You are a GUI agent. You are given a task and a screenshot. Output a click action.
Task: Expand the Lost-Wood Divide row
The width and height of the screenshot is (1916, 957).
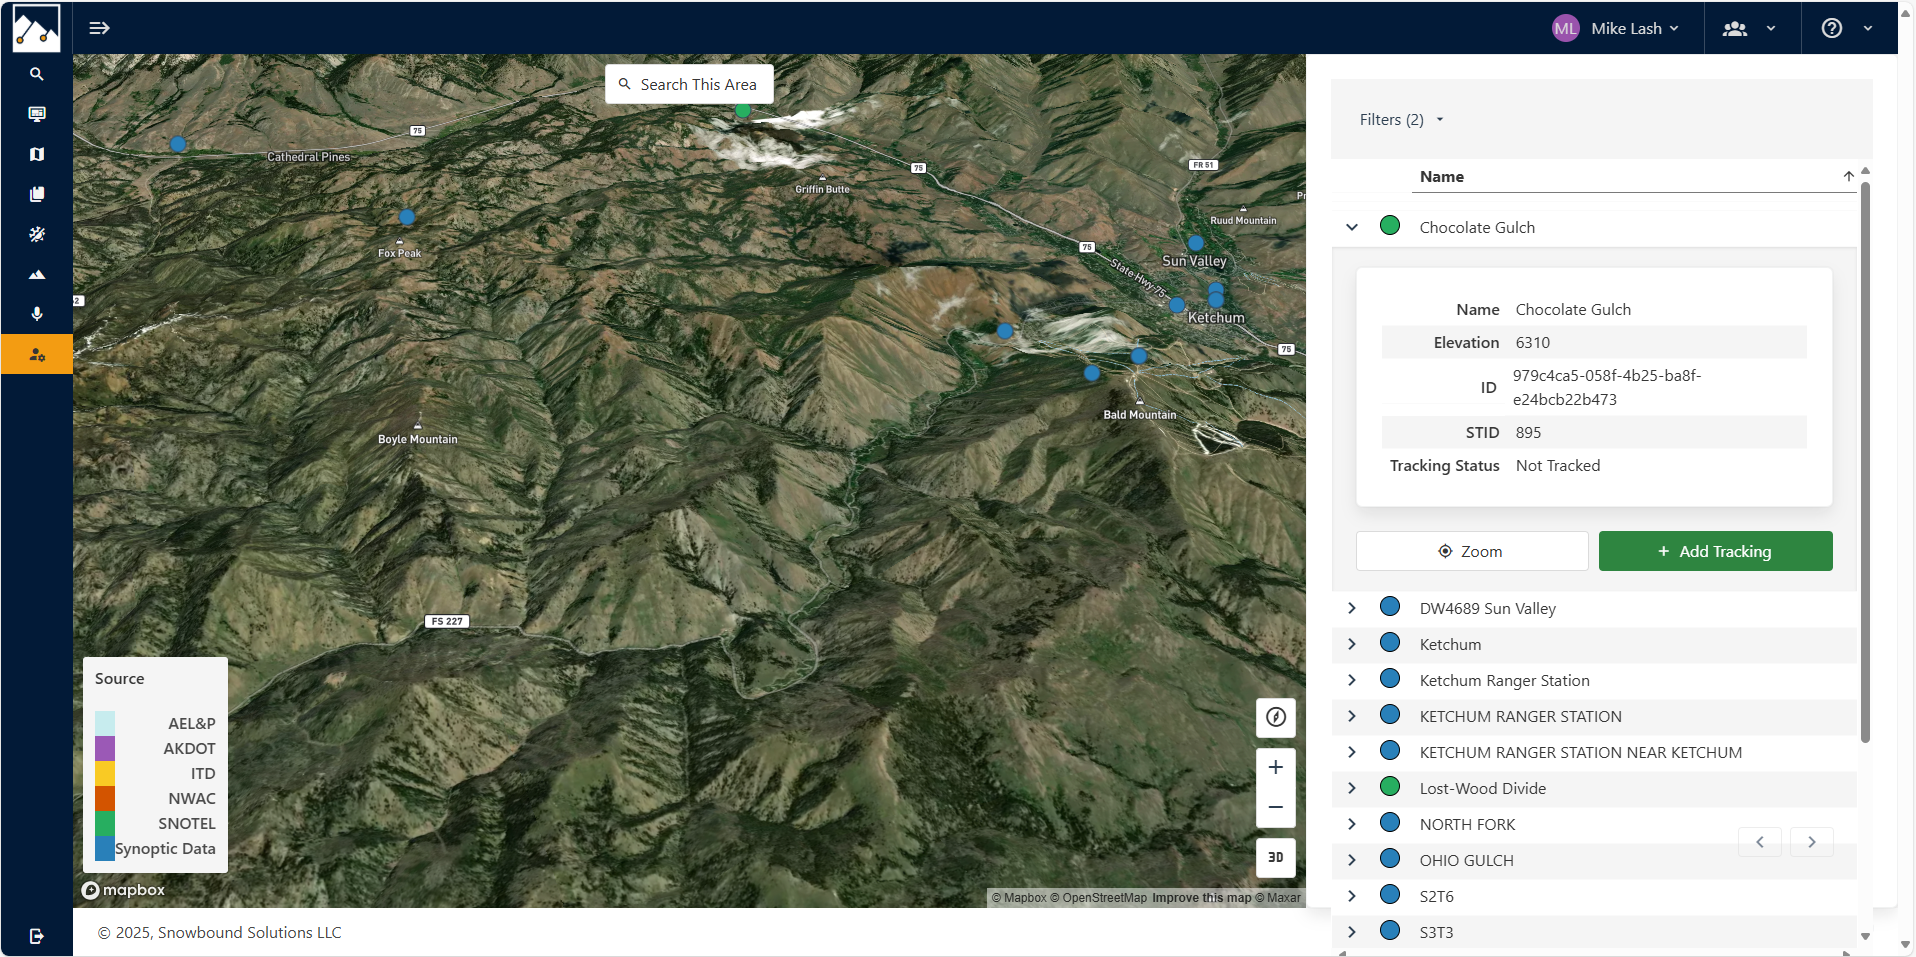tap(1352, 788)
